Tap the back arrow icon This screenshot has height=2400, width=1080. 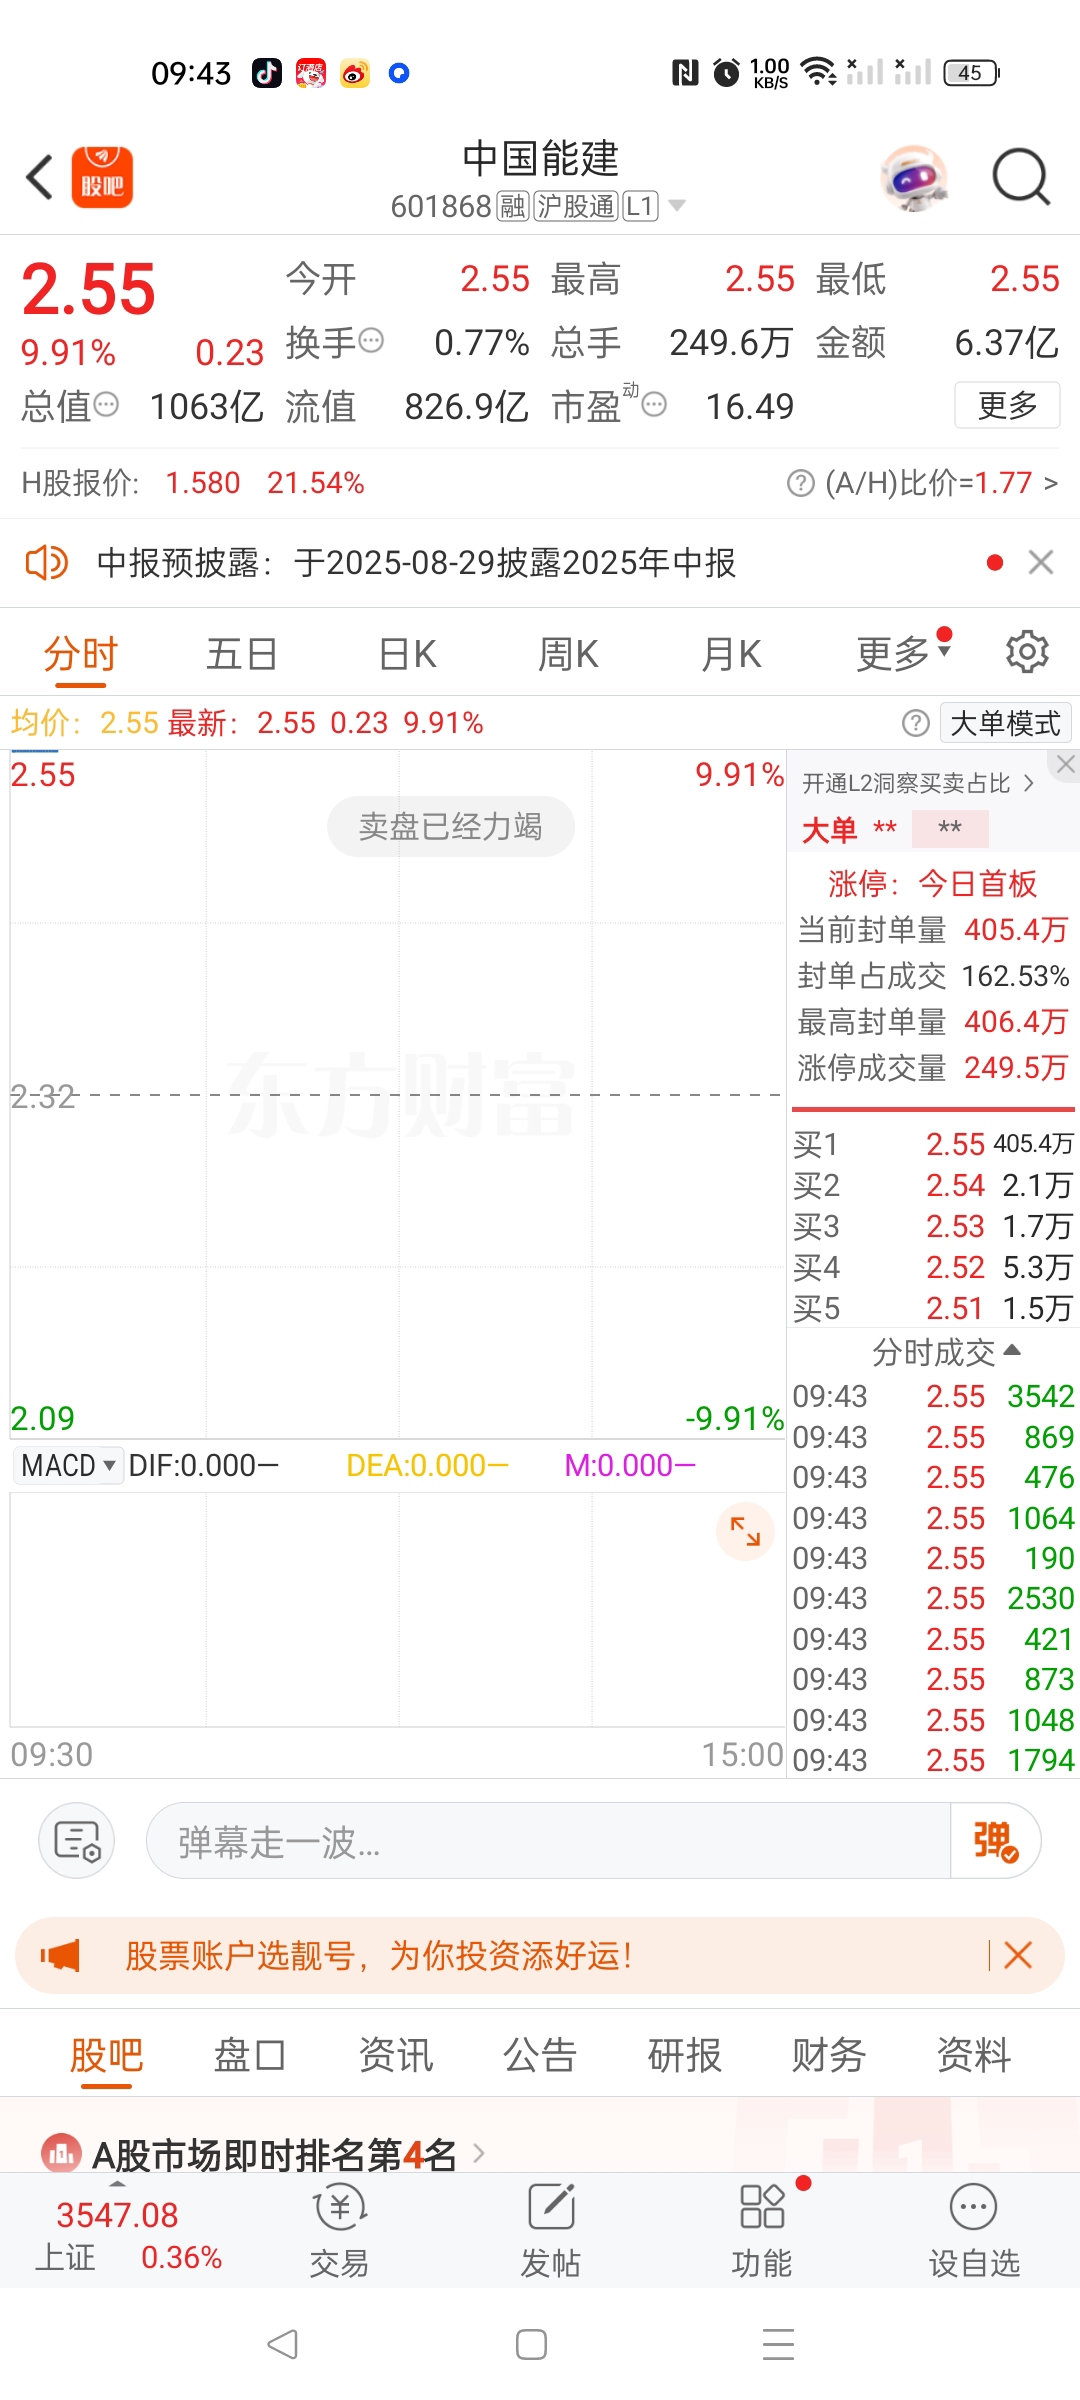[40, 178]
